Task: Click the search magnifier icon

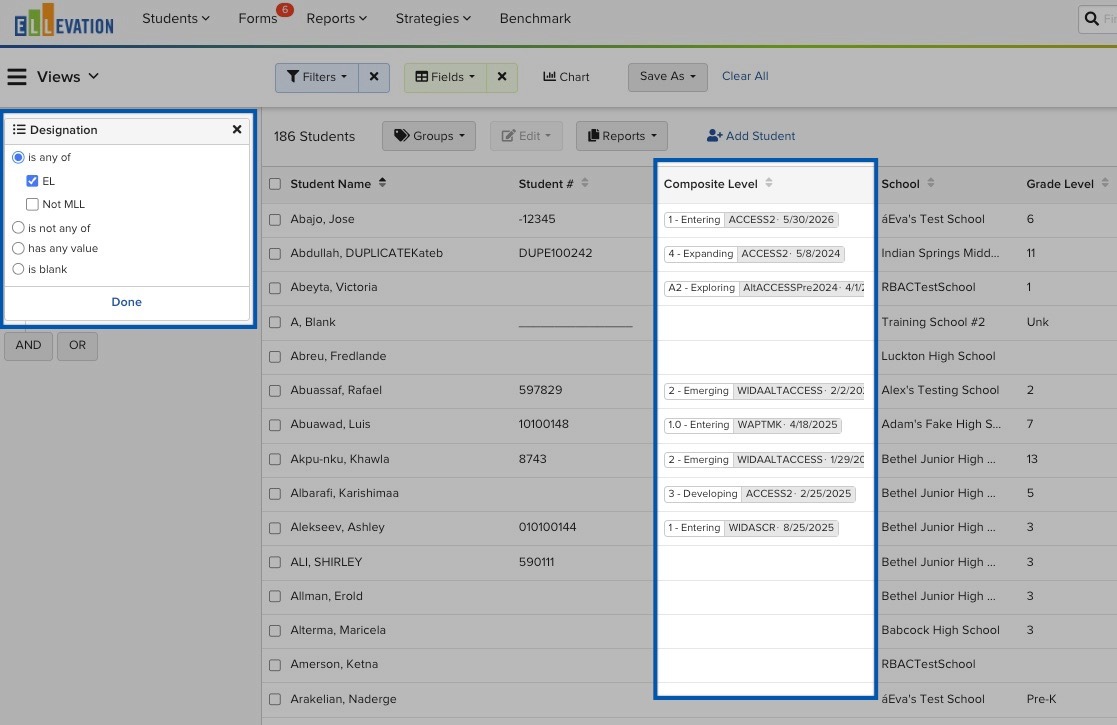Action: click(1091, 19)
